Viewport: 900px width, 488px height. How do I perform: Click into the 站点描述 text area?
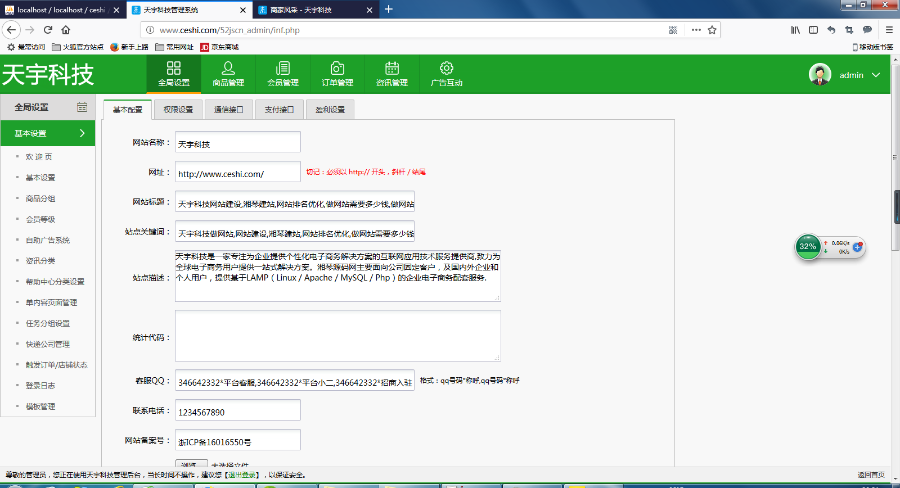338,276
